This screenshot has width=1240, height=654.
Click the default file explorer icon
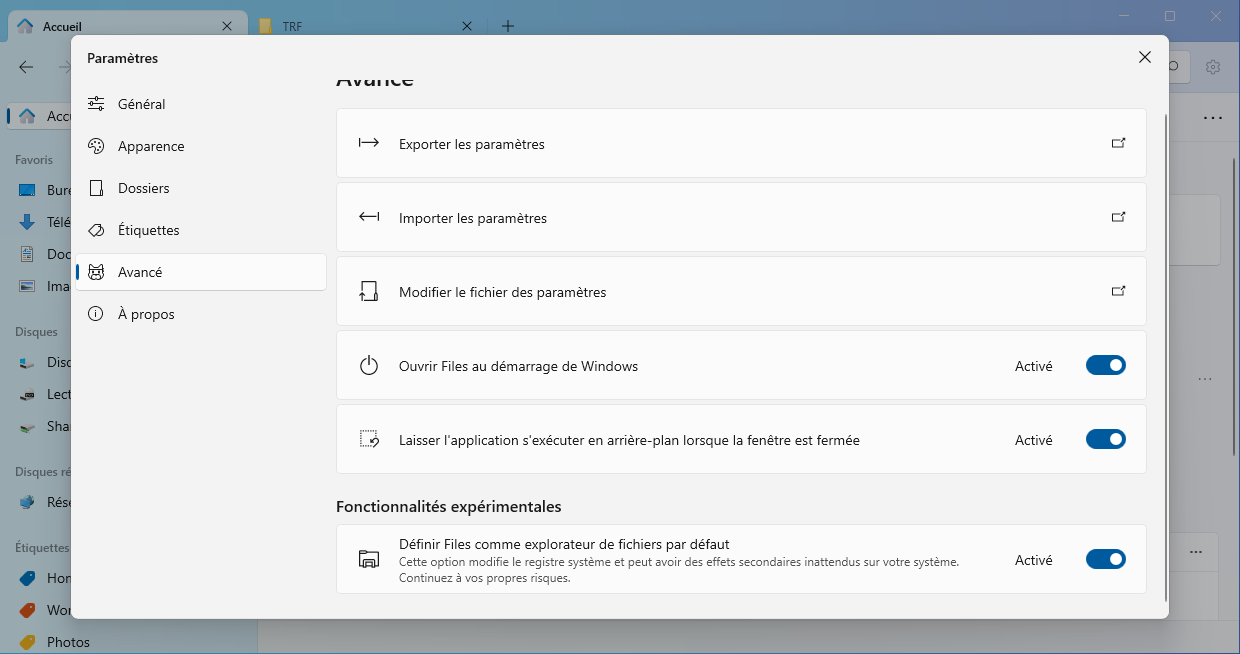(x=369, y=559)
